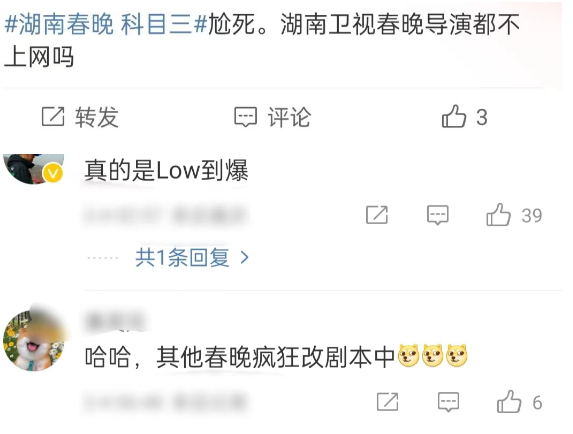Click the 转发 text label

click(x=97, y=117)
